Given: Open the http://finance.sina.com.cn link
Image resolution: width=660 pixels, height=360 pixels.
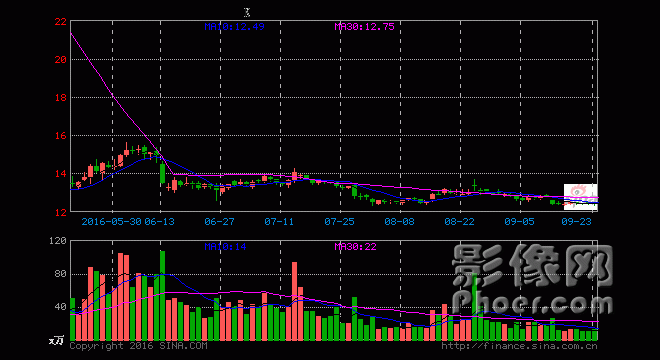Looking at the screenshot, I should pyautogui.click(x=519, y=346).
